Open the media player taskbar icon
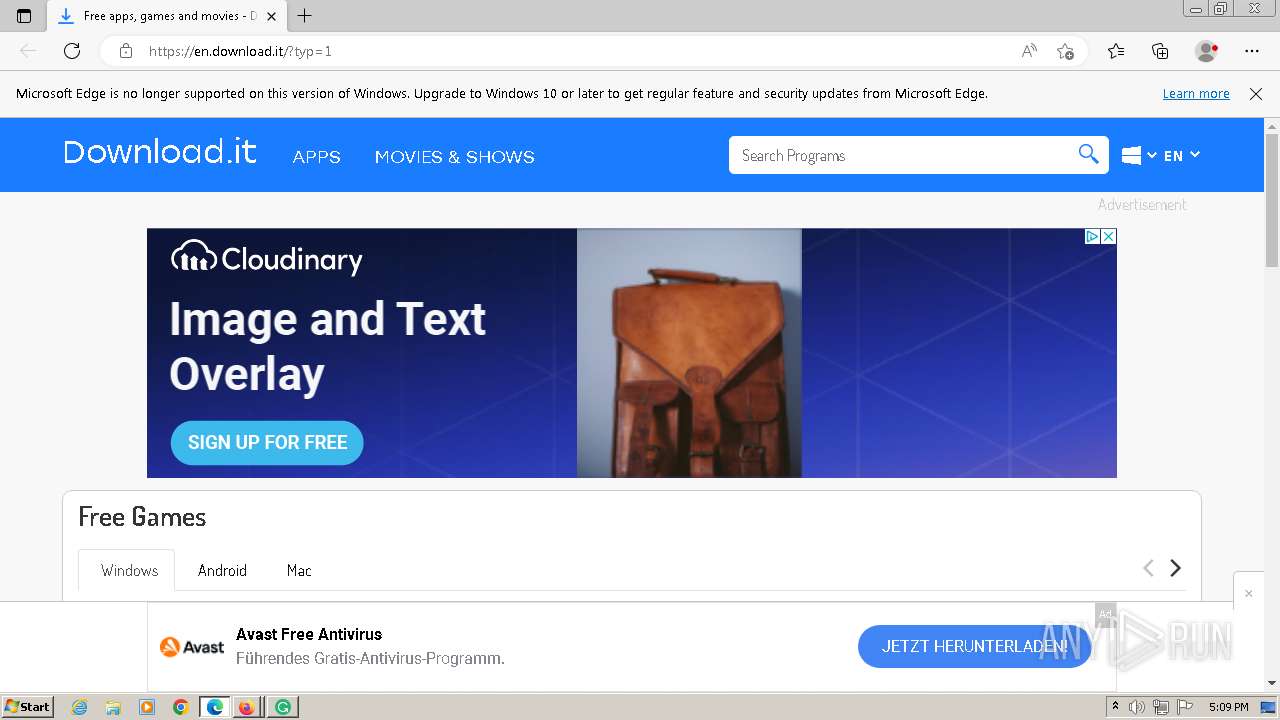The width and height of the screenshot is (1280, 720). coord(147,707)
